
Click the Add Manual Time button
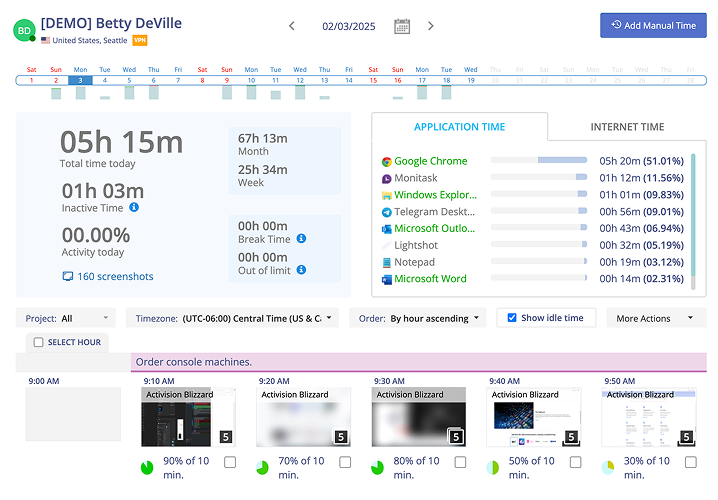tap(653, 25)
